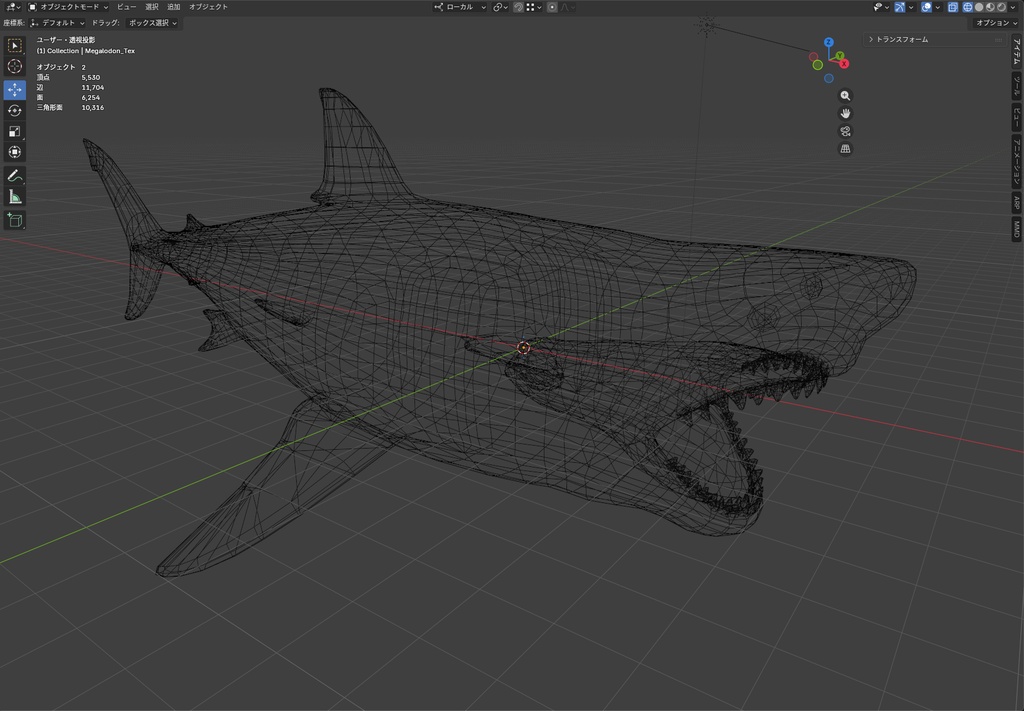1024x711 pixels.
Task: Choose the Rotate tool
Action: click(14, 110)
